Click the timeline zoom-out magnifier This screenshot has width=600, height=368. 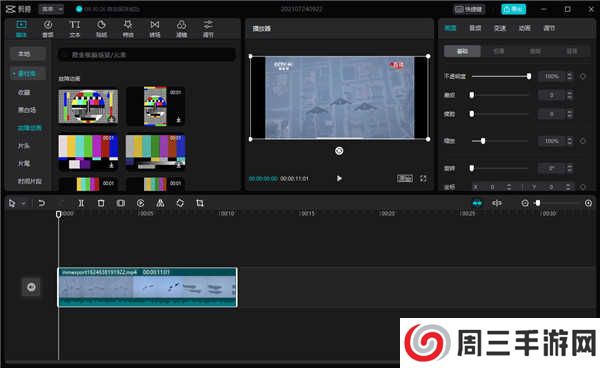(525, 203)
